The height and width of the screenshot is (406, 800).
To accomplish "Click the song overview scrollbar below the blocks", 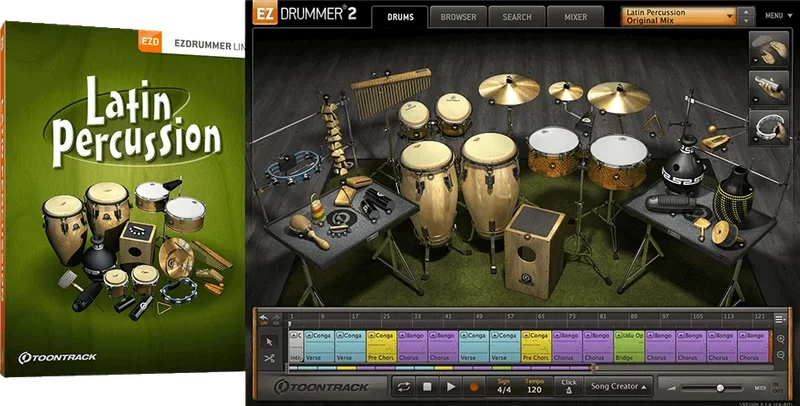I will pyautogui.click(x=441, y=367).
